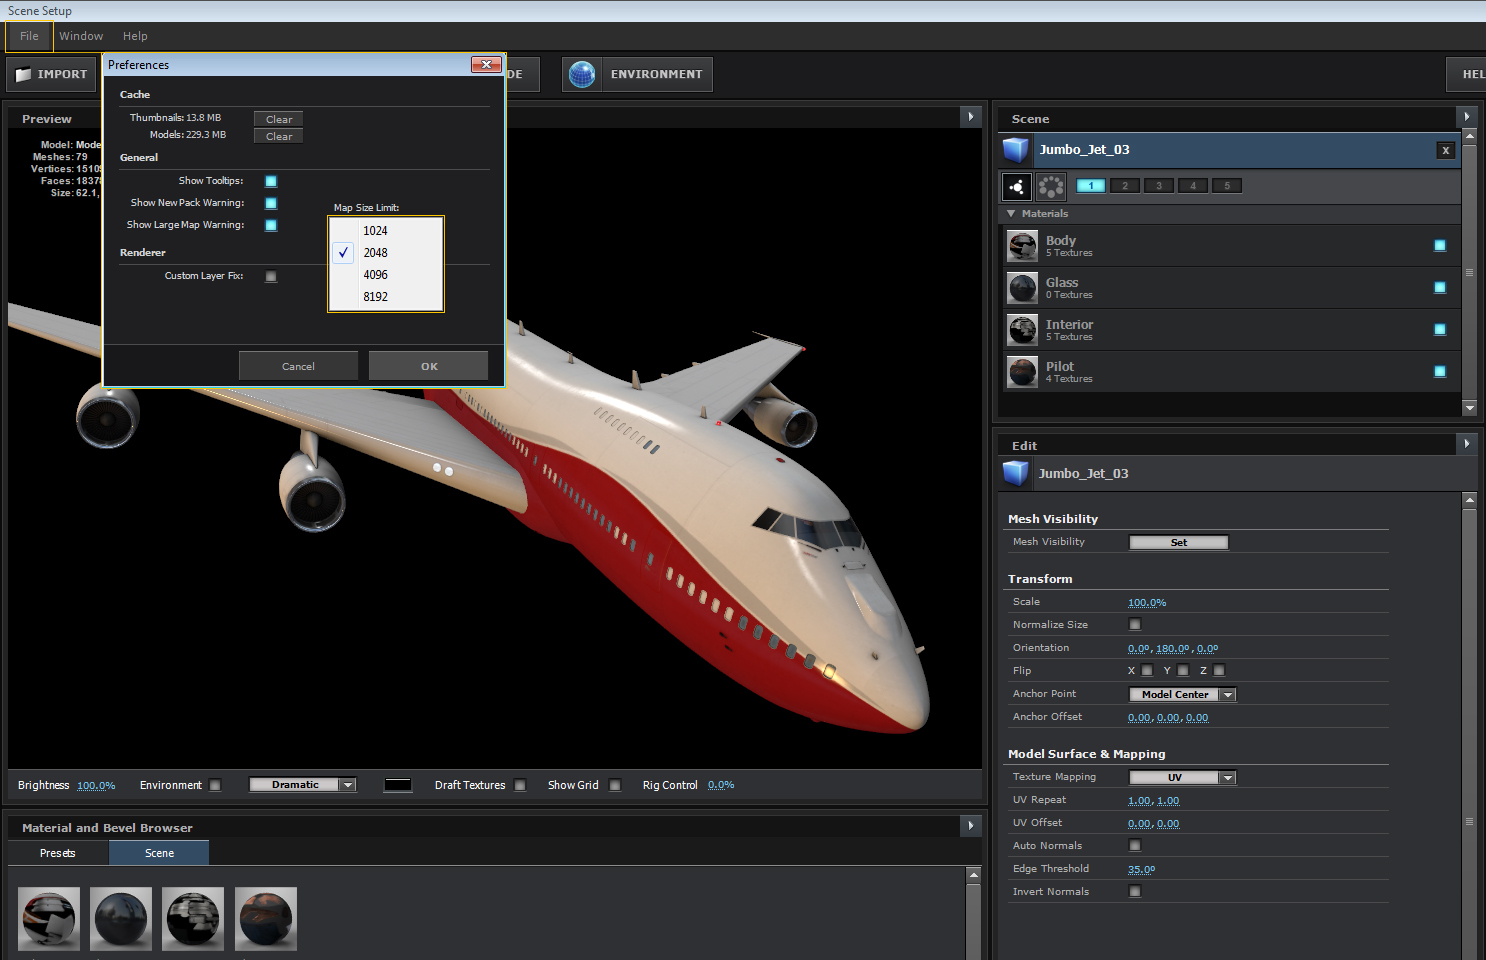This screenshot has width=1486, height=960.
Task: Remove Jumbo_Jet_03 with the X button
Action: click(1445, 150)
